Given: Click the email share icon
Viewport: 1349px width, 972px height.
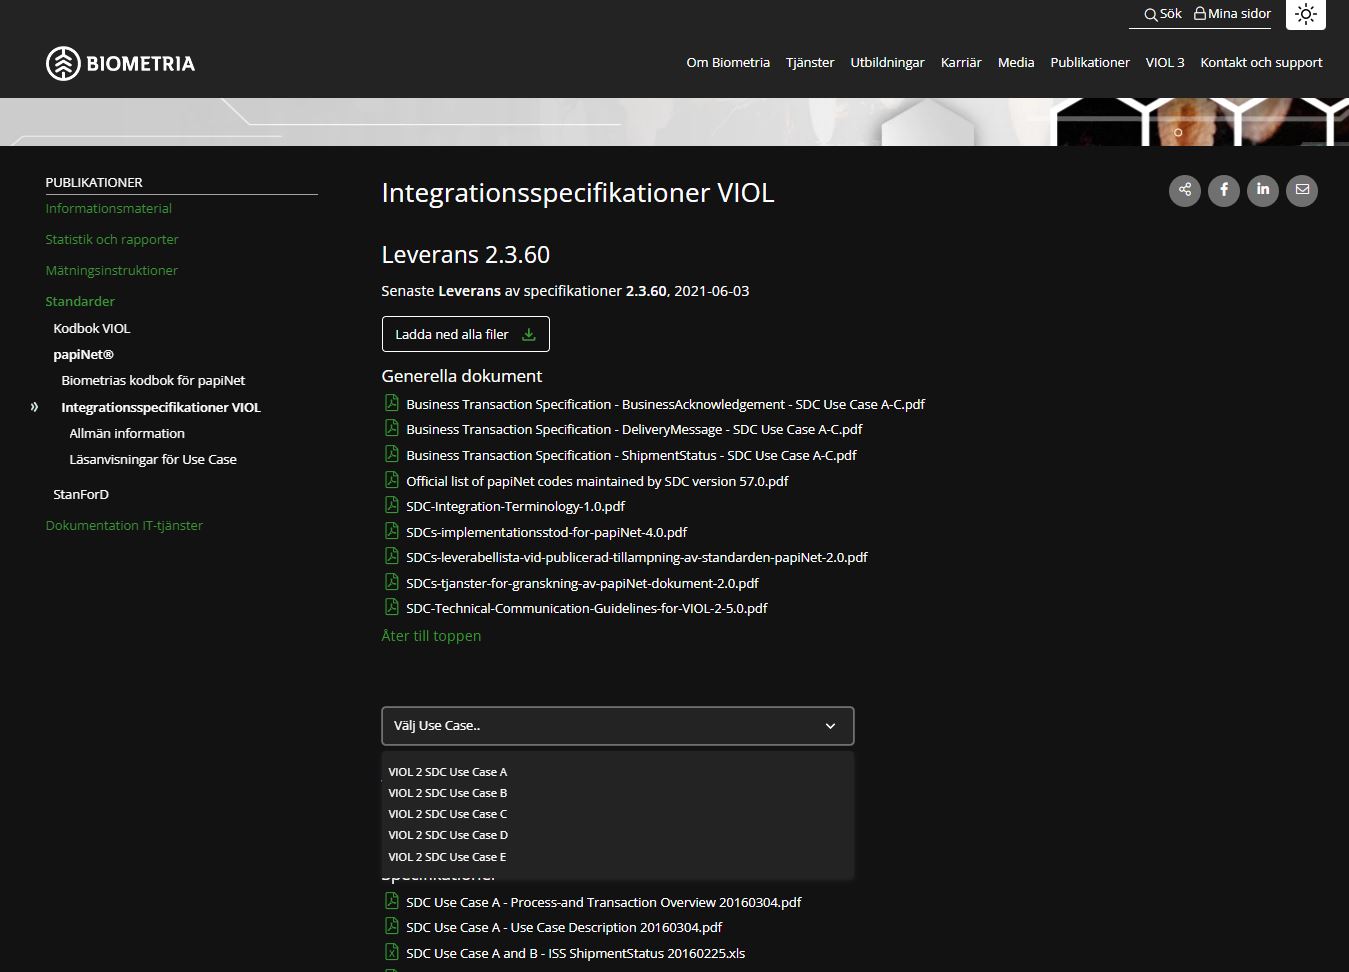Looking at the screenshot, I should tap(1301, 190).
